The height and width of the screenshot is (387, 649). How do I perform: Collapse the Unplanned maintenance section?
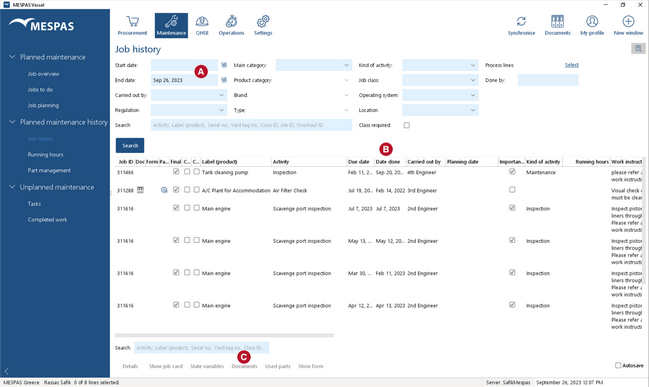[12, 187]
